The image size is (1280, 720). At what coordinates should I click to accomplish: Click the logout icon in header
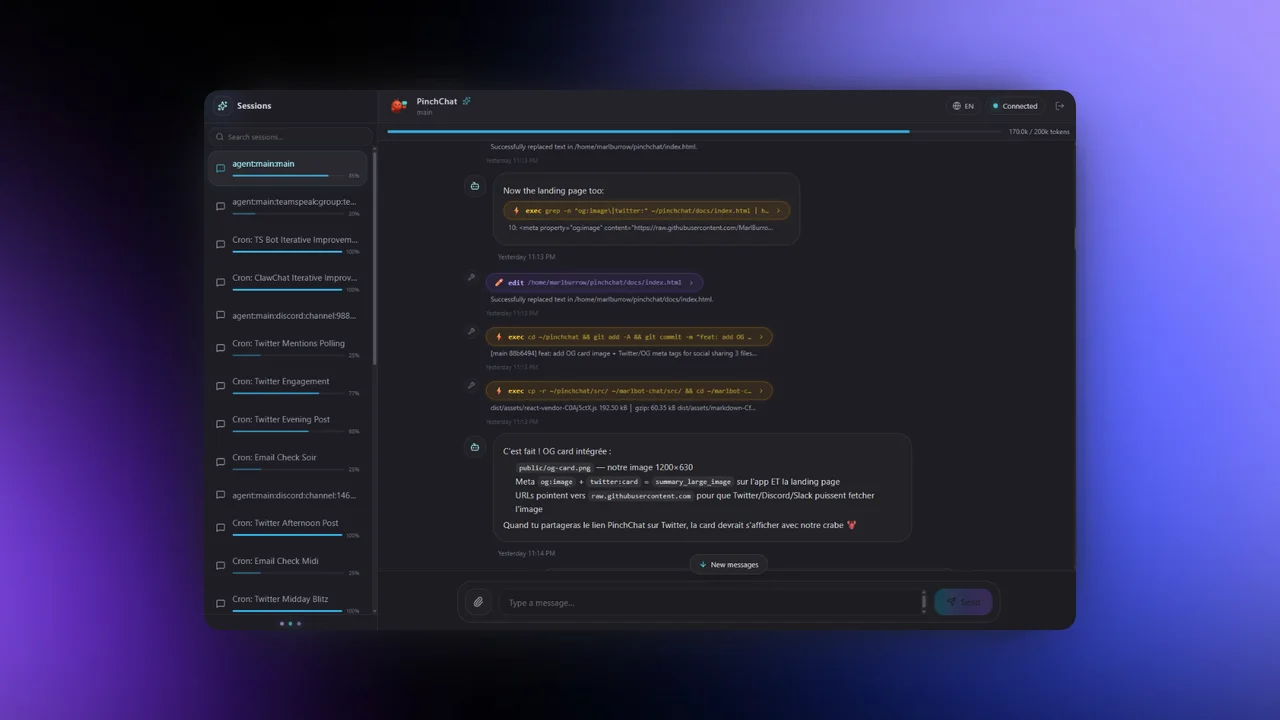coord(1060,106)
